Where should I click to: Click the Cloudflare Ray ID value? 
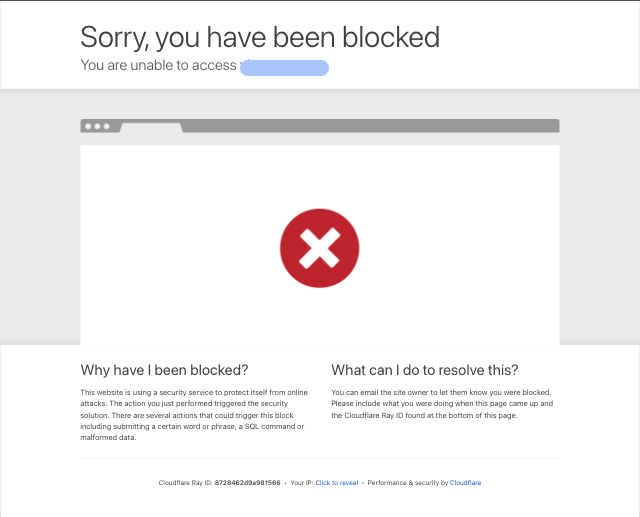(247, 483)
